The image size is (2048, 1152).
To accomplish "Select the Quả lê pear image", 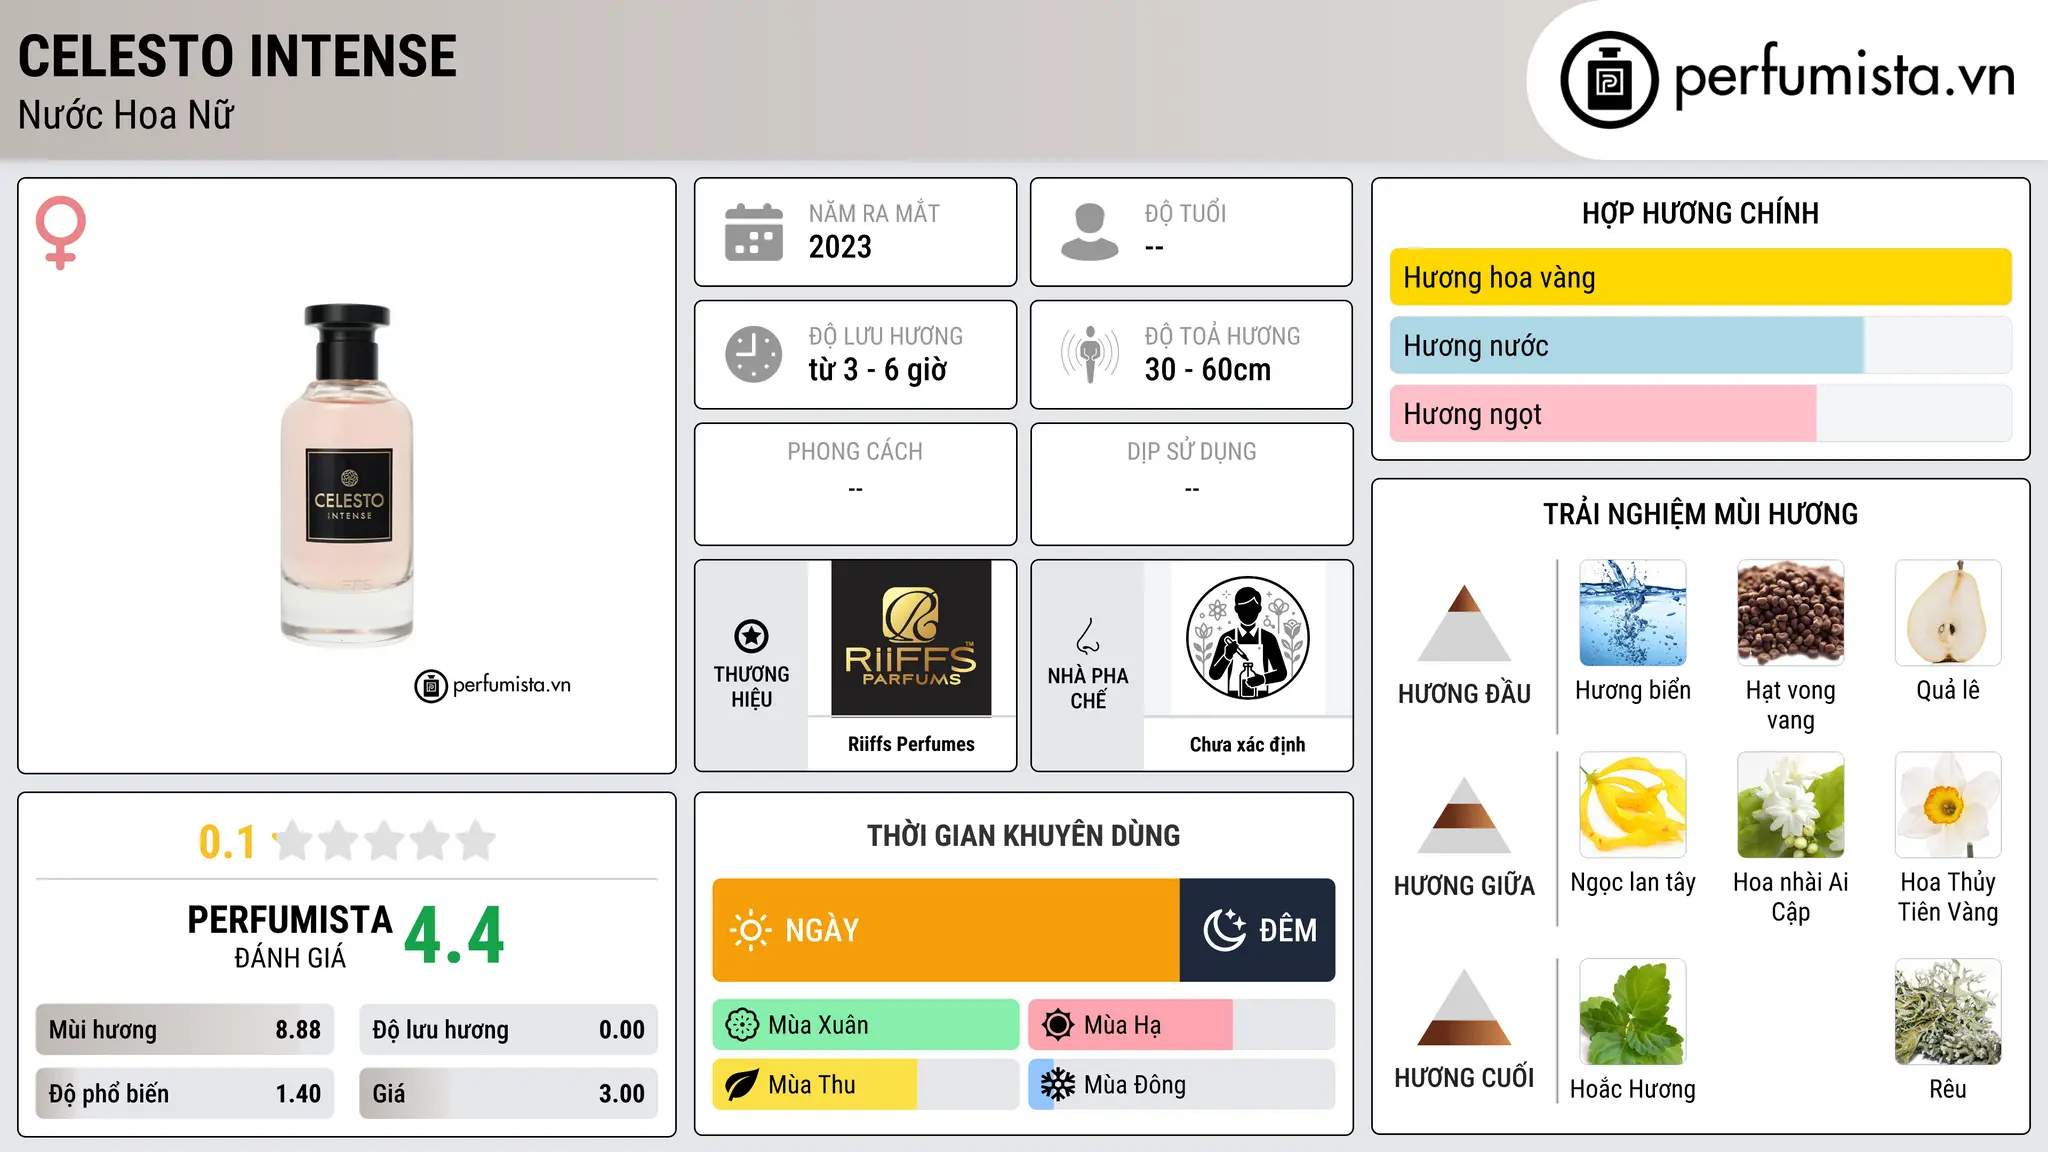I will [1948, 613].
